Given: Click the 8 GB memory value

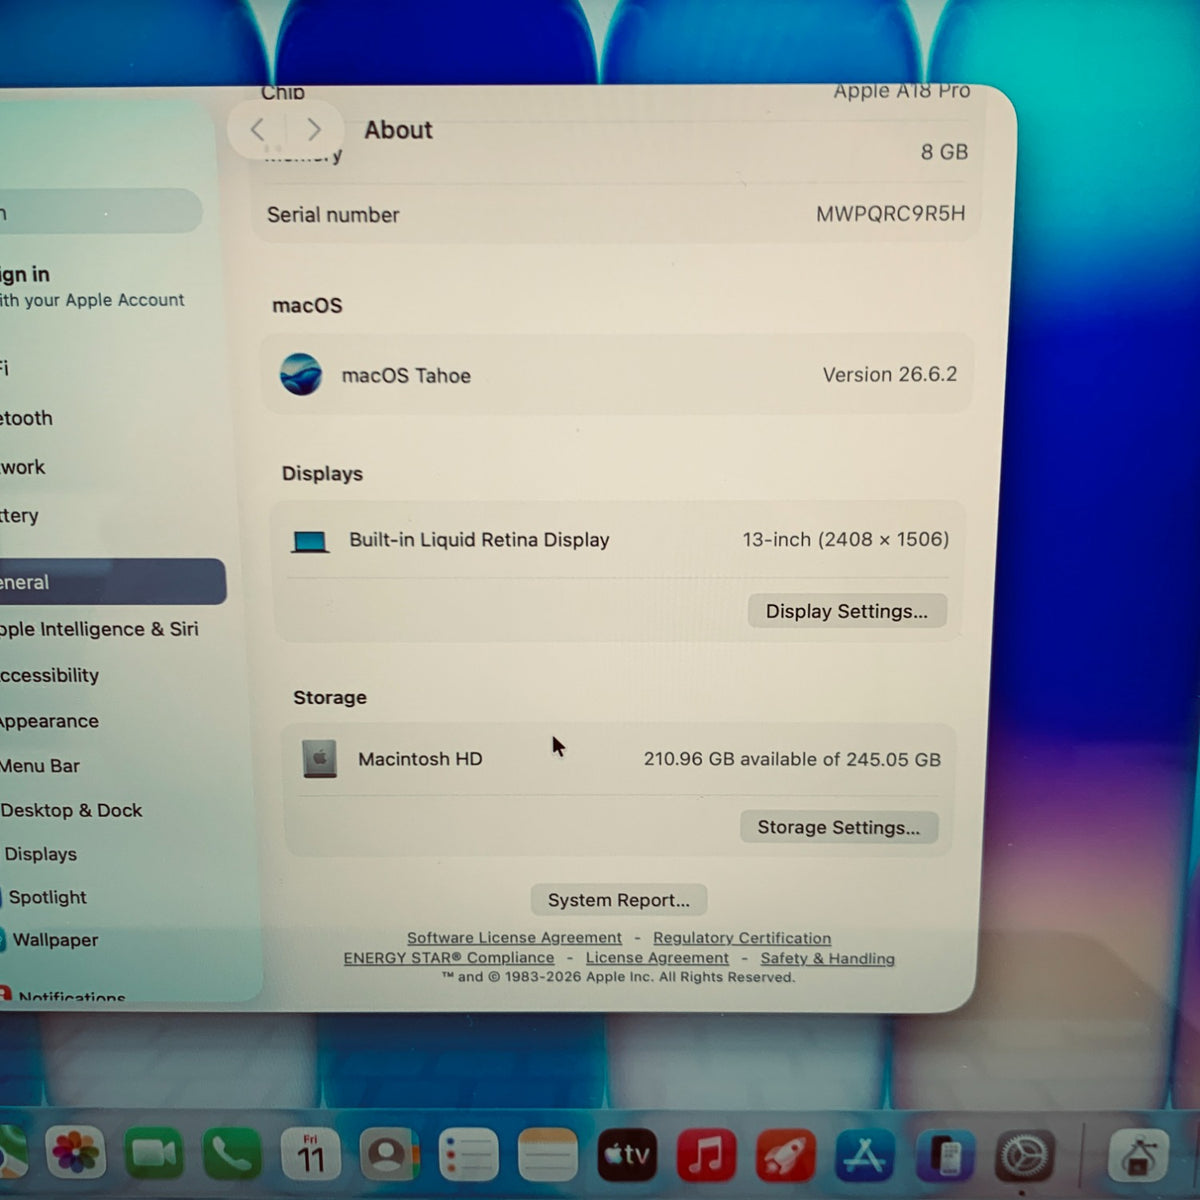Looking at the screenshot, I should point(943,152).
